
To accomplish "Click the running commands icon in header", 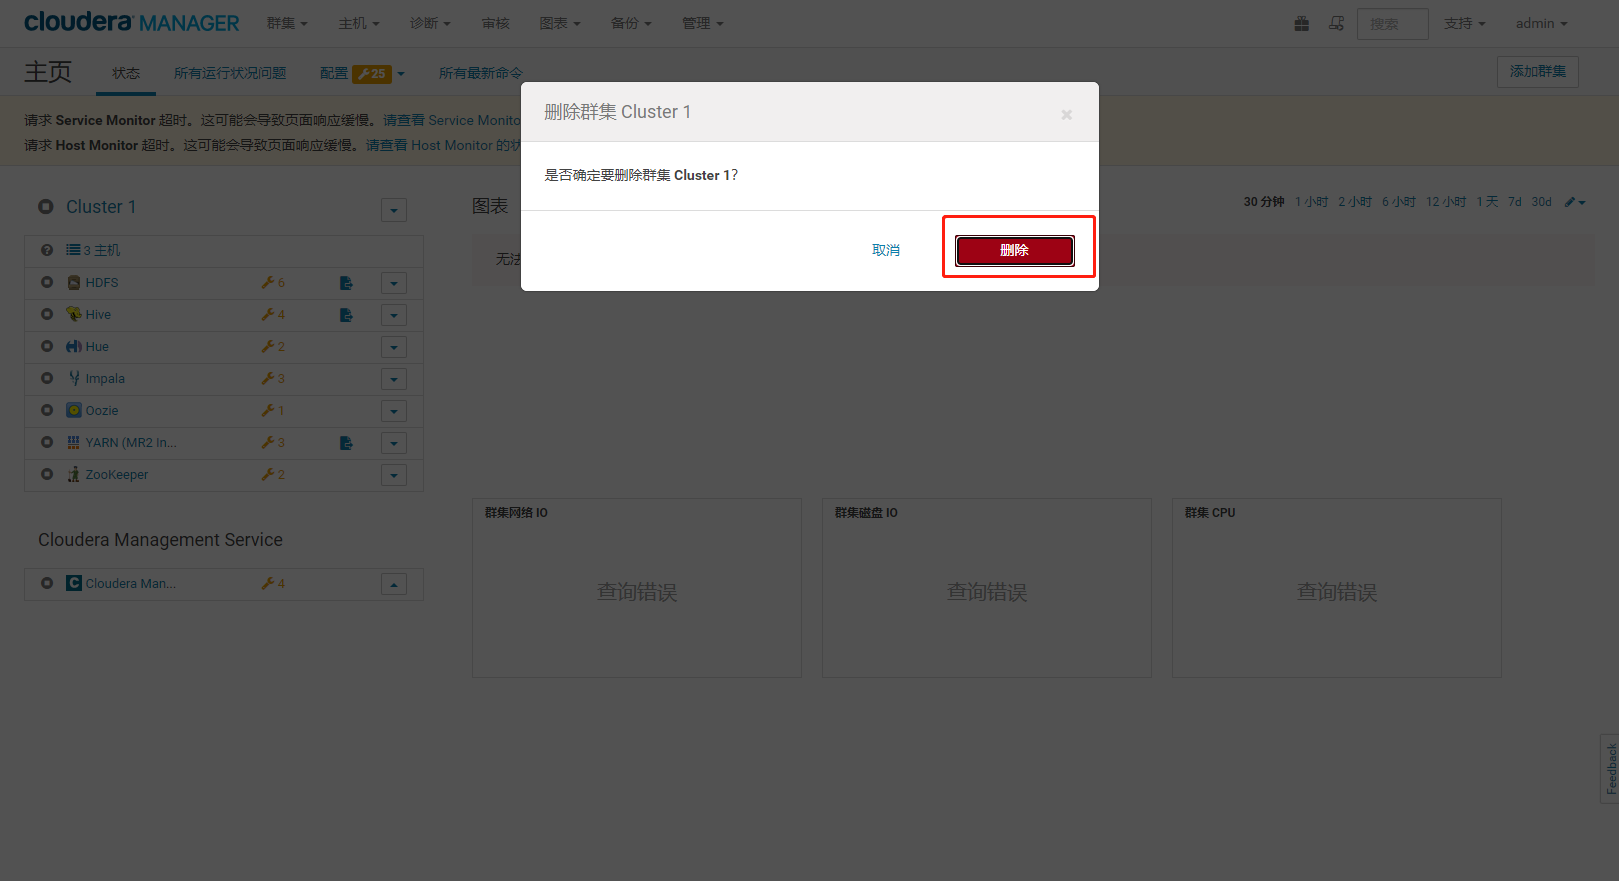I will tap(1336, 23).
